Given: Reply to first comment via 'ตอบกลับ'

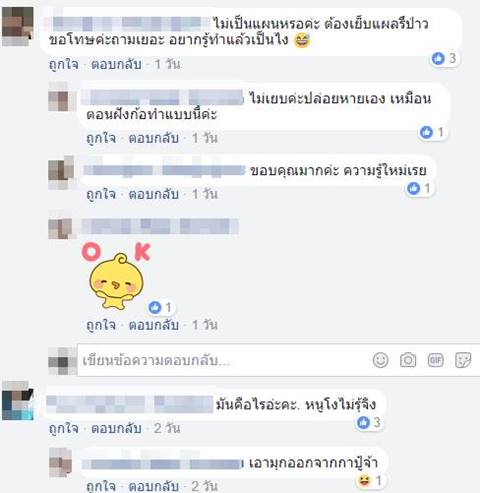Looking at the screenshot, I should tap(116, 64).
